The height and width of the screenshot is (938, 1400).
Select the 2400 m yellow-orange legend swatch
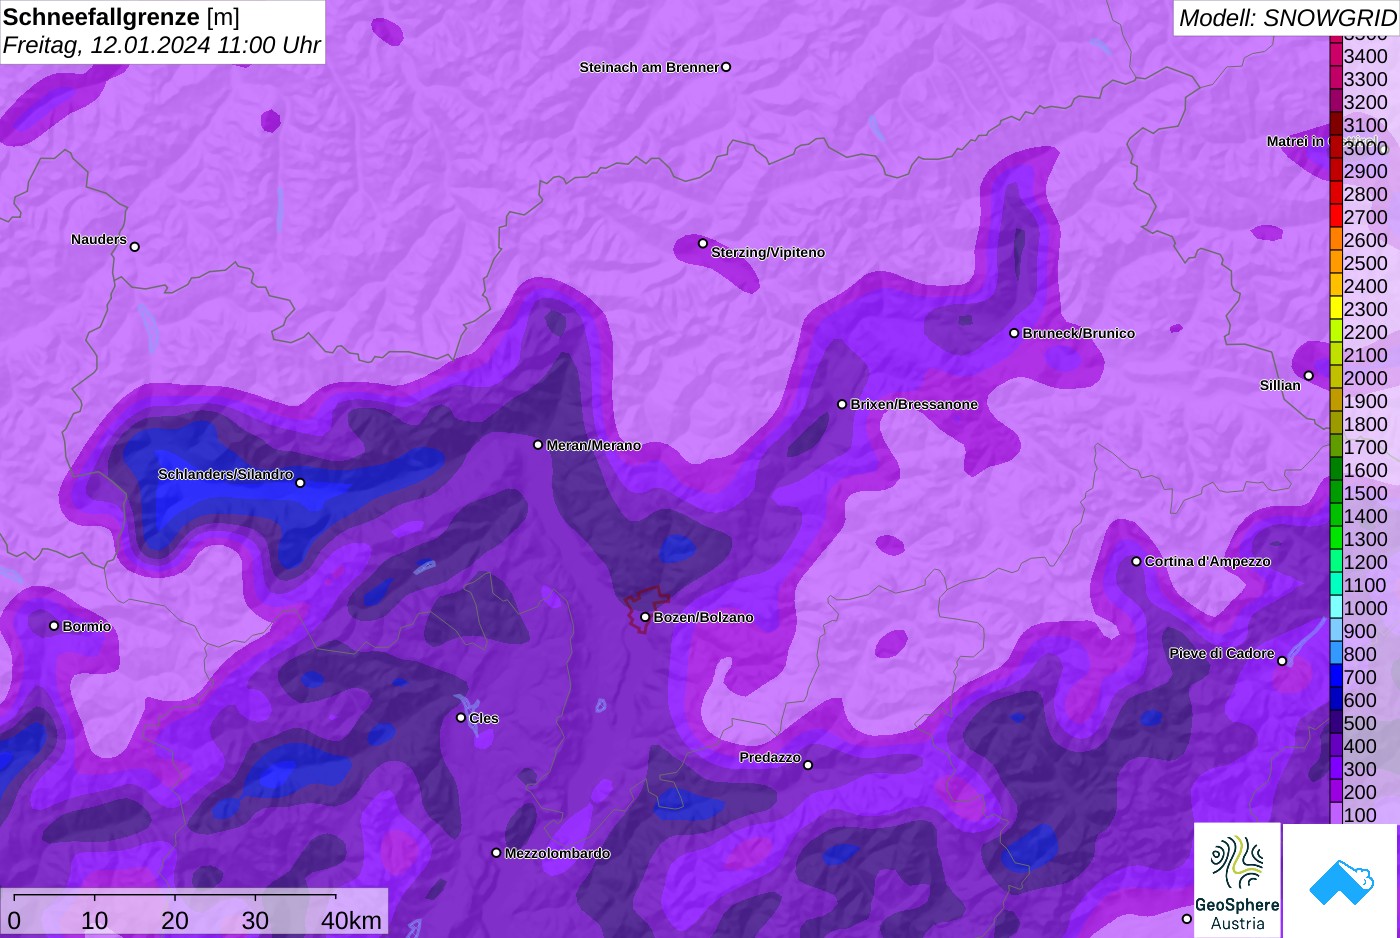[x=1336, y=285]
